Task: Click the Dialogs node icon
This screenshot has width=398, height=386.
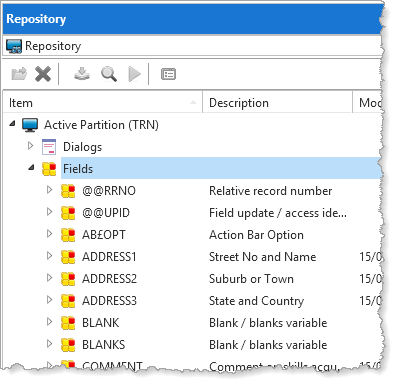Action: (x=49, y=147)
